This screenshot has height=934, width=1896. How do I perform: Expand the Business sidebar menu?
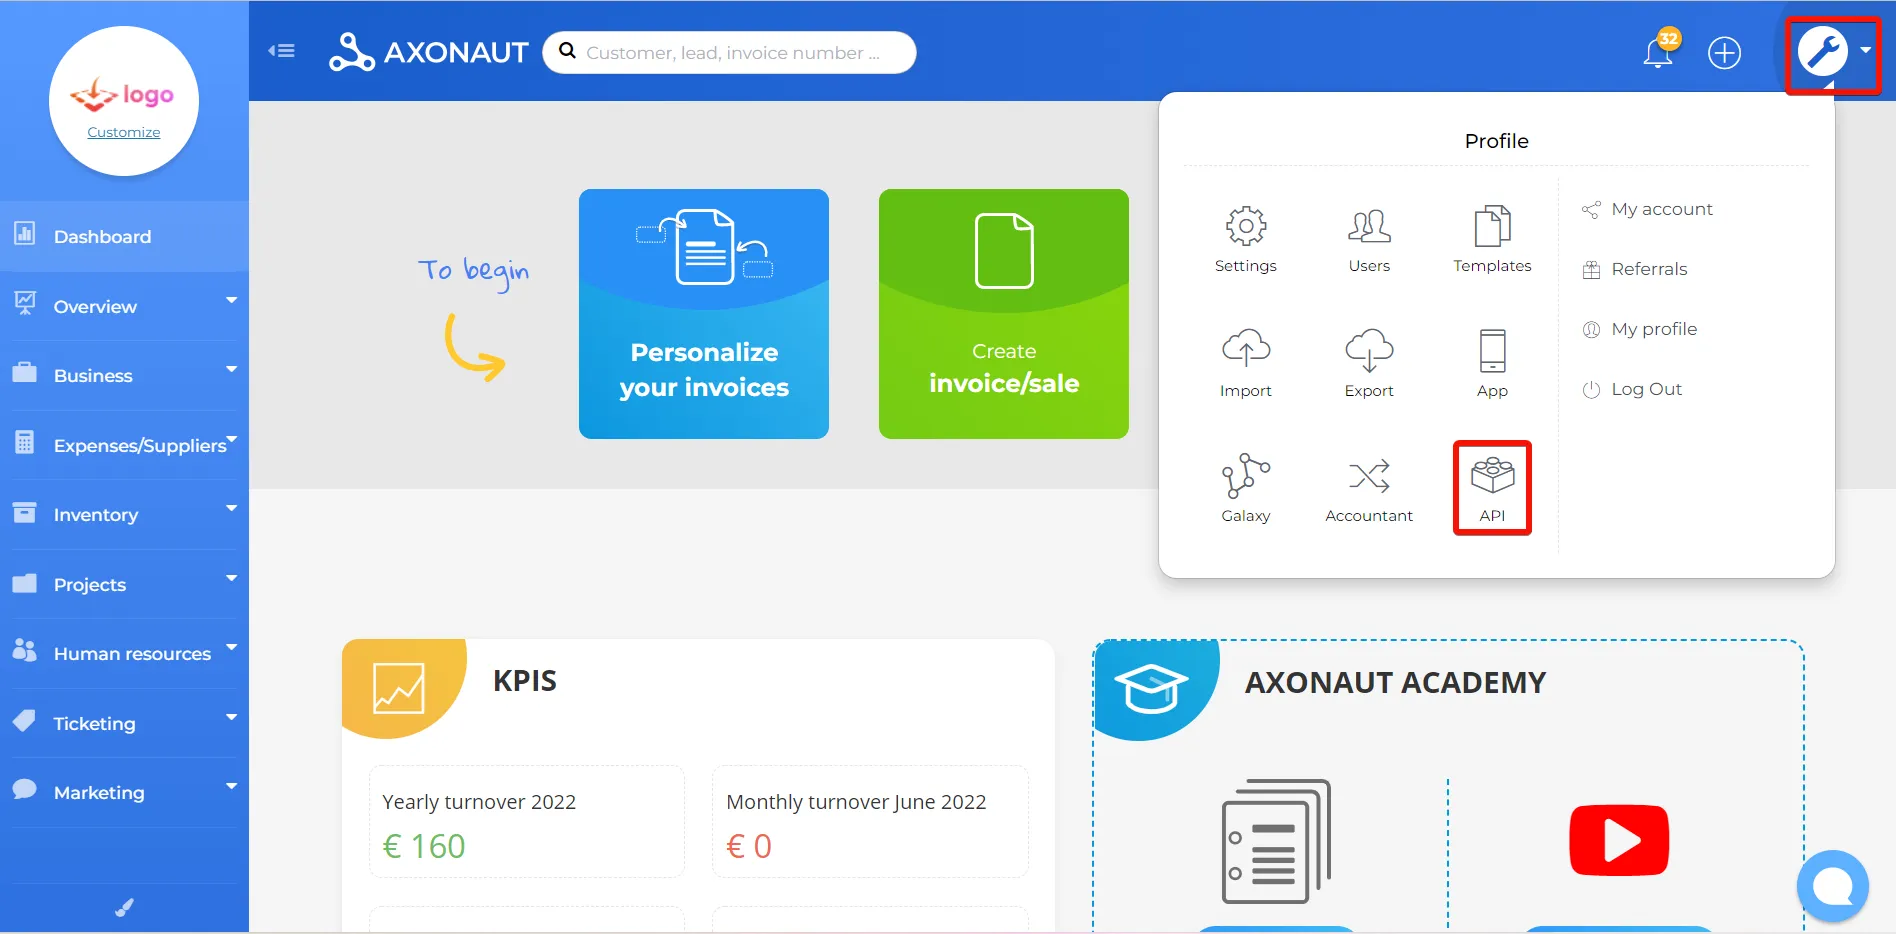124,375
